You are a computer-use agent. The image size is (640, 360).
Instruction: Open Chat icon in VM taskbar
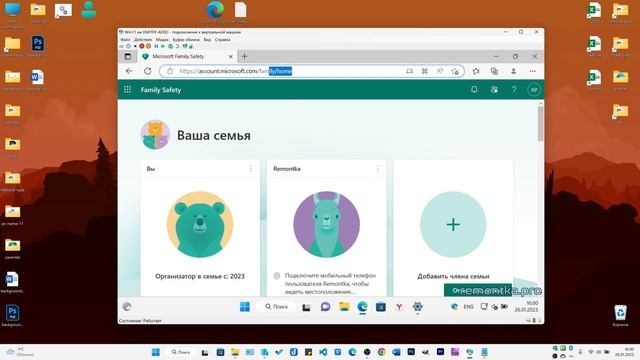pyautogui.click(x=325, y=307)
